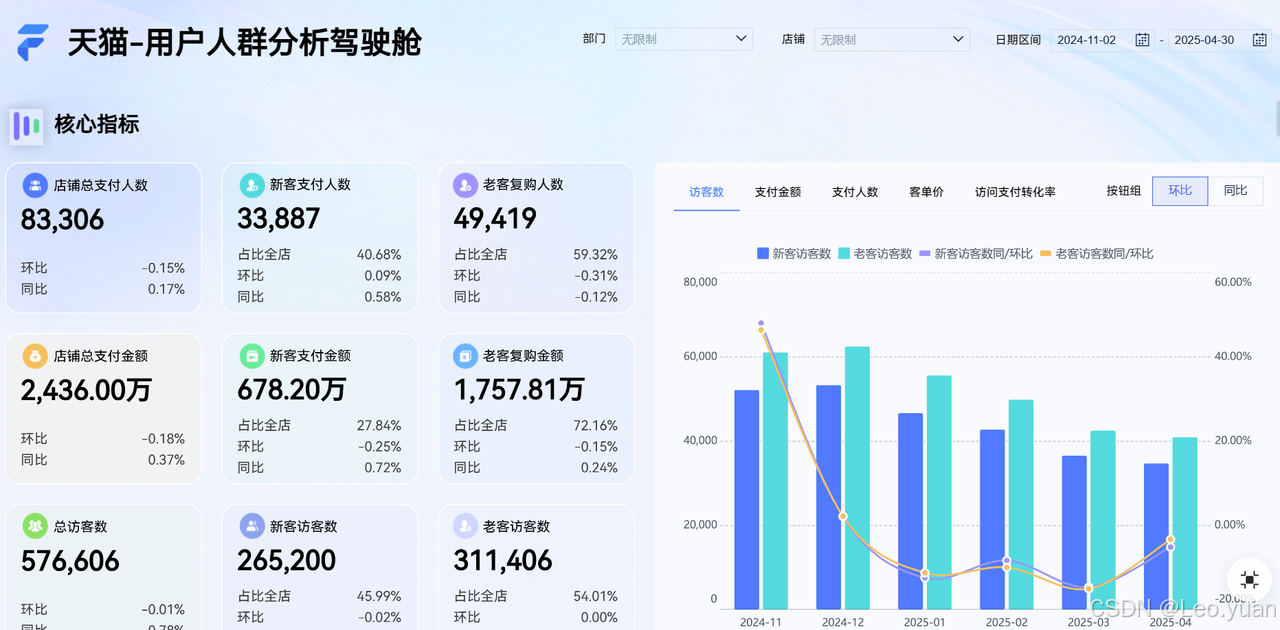Click the 2025-01 x-axis label
The image size is (1280, 630).
[x=924, y=622]
